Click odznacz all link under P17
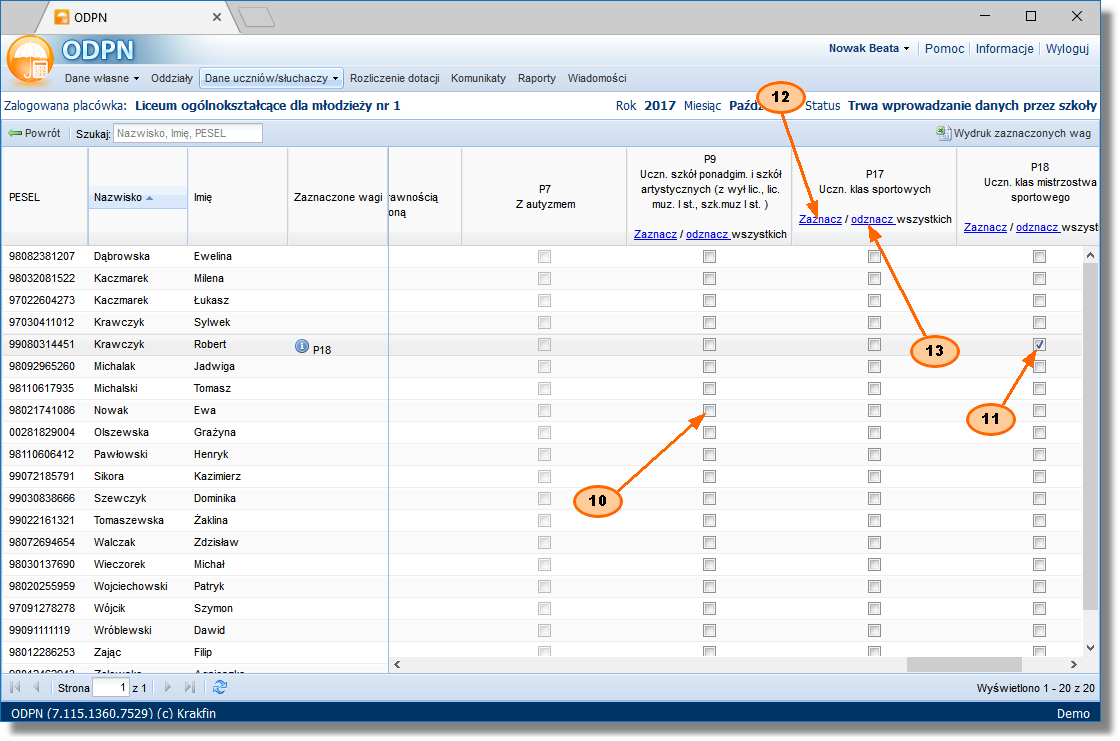 pos(872,219)
